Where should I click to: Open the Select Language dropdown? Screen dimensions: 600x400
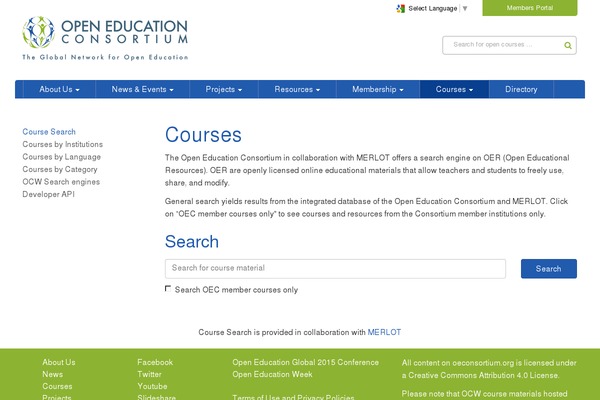tap(437, 8)
